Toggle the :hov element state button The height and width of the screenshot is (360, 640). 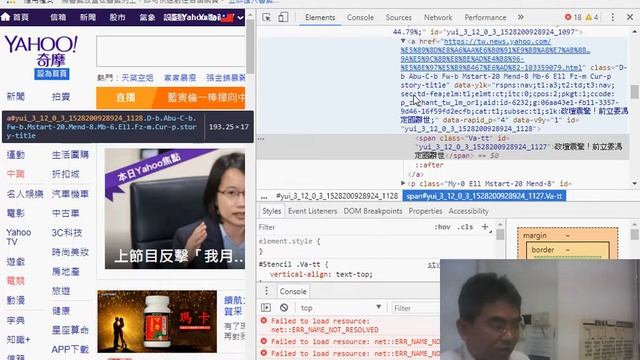pos(442,227)
